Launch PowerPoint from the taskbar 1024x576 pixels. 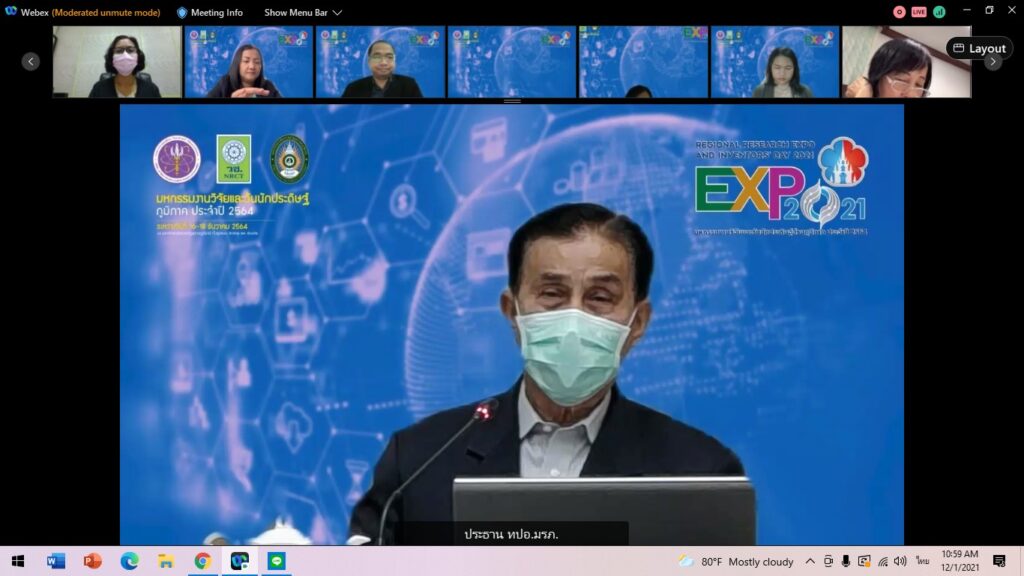(x=93, y=561)
